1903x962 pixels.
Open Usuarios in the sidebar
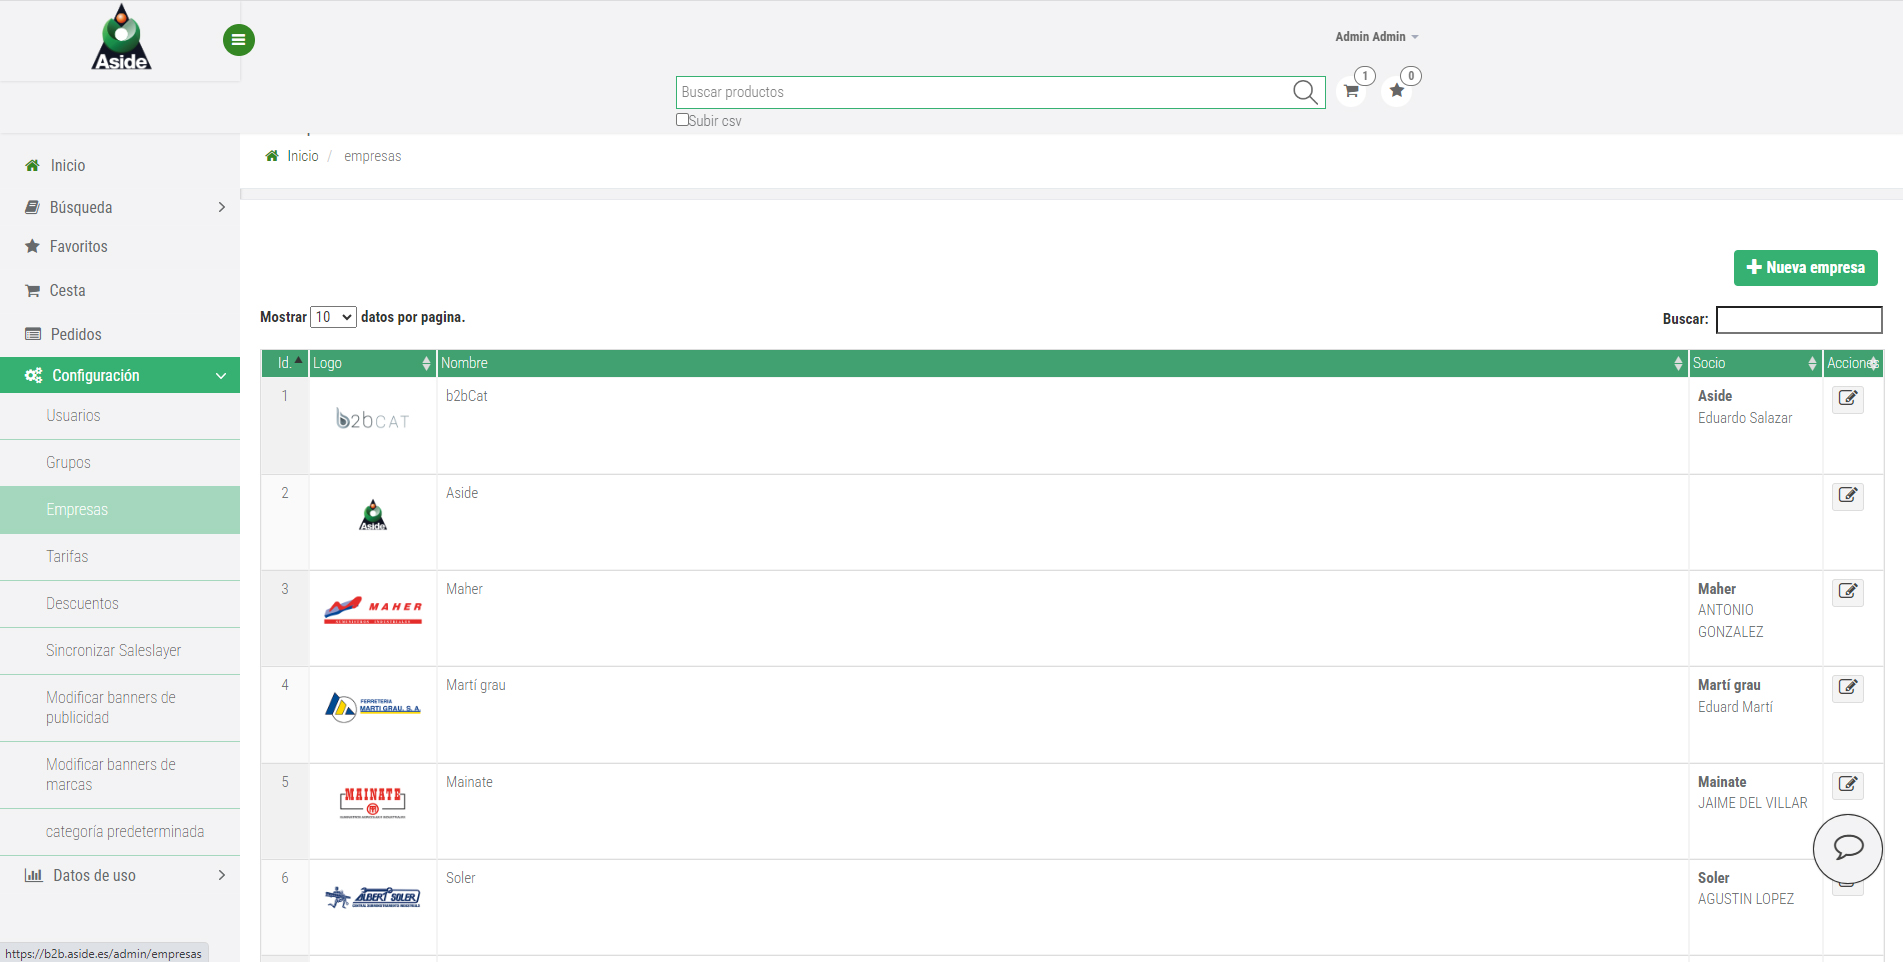(x=73, y=416)
